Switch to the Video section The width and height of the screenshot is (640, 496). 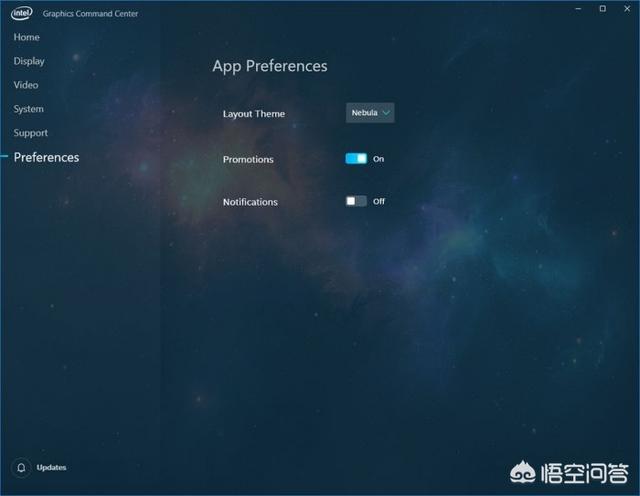click(x=26, y=85)
